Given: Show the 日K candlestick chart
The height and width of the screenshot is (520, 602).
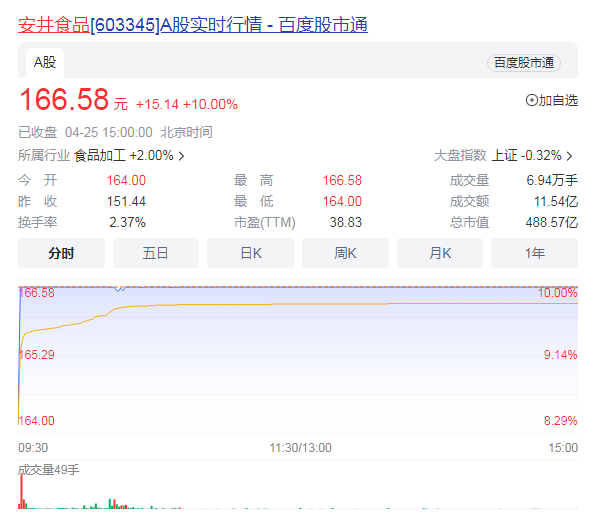Looking at the screenshot, I should (250, 253).
